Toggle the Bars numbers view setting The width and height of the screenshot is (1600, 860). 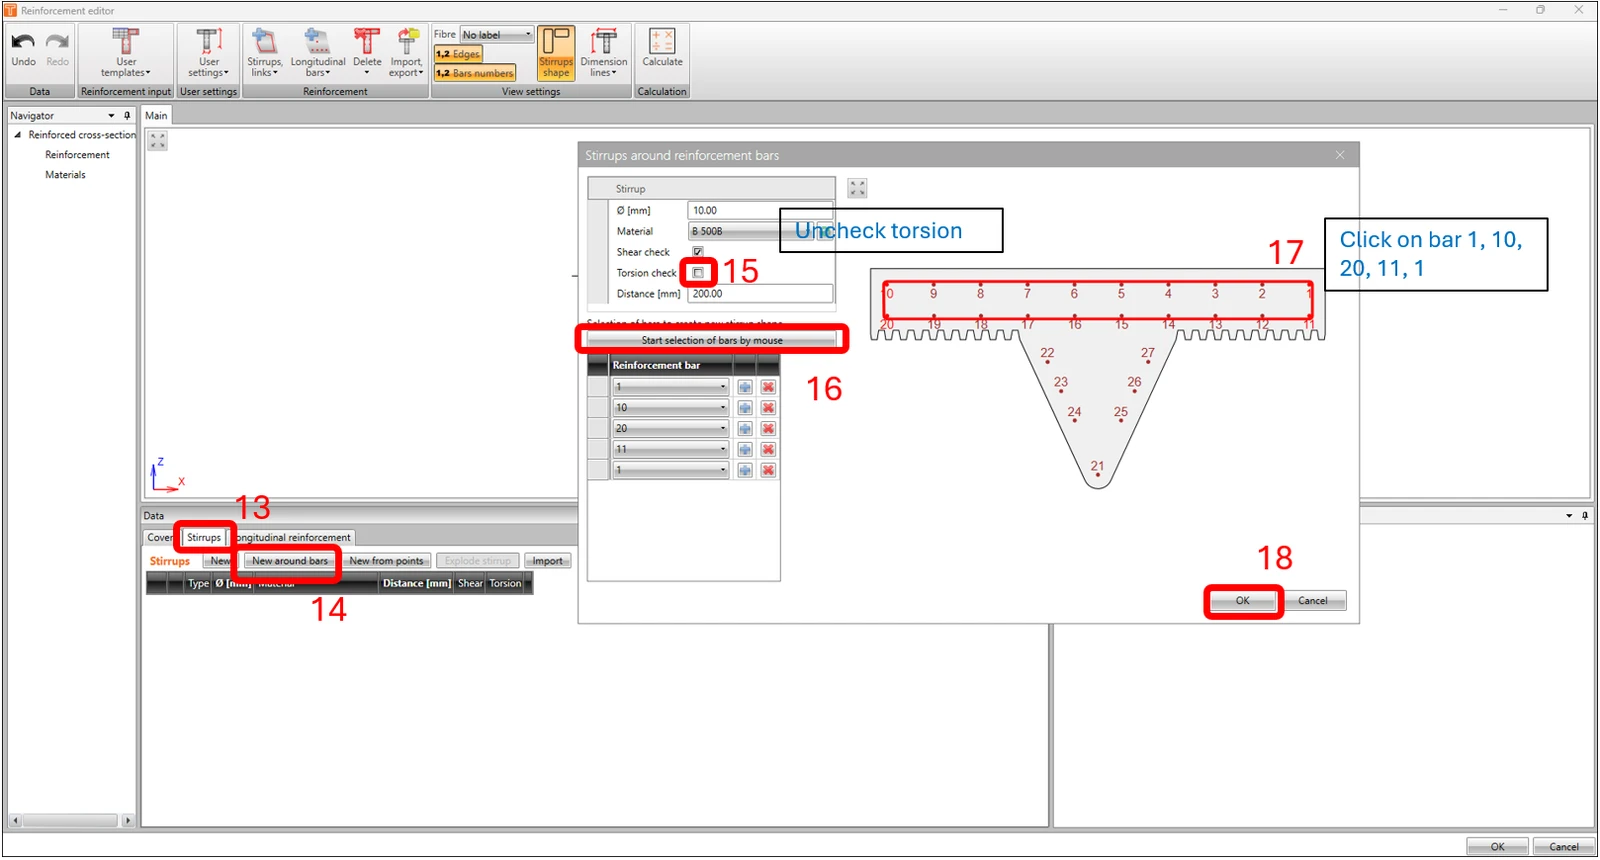click(475, 73)
